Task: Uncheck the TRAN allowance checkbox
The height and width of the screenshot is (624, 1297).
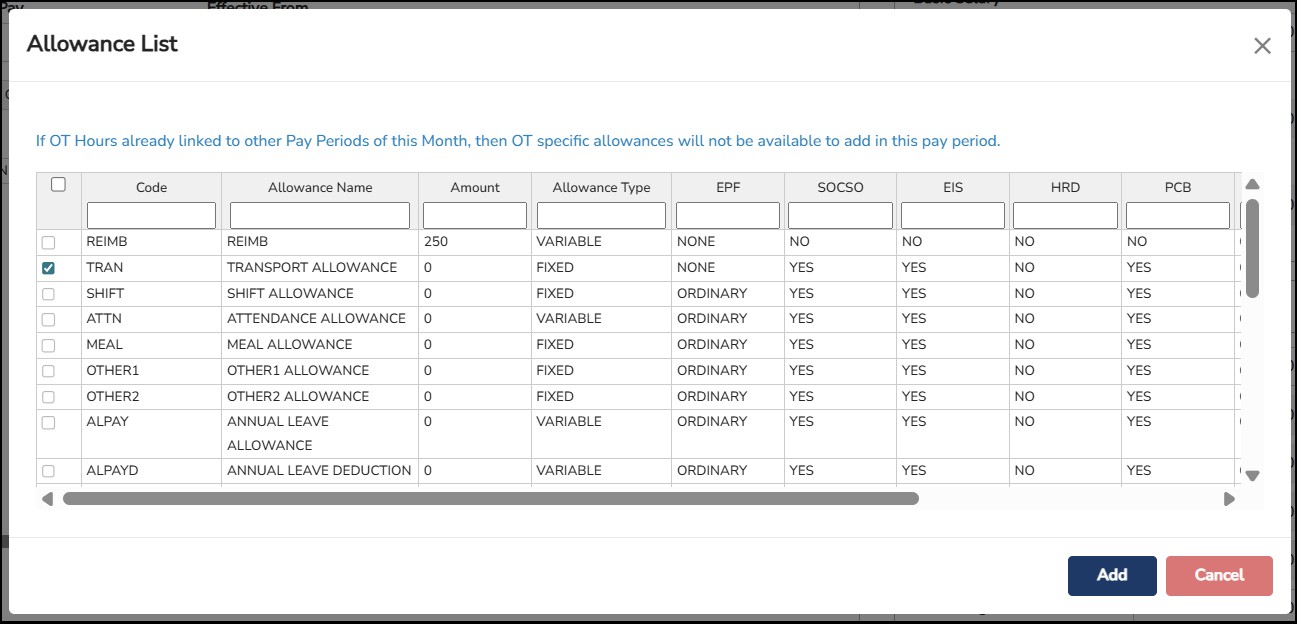Action: click(48, 268)
